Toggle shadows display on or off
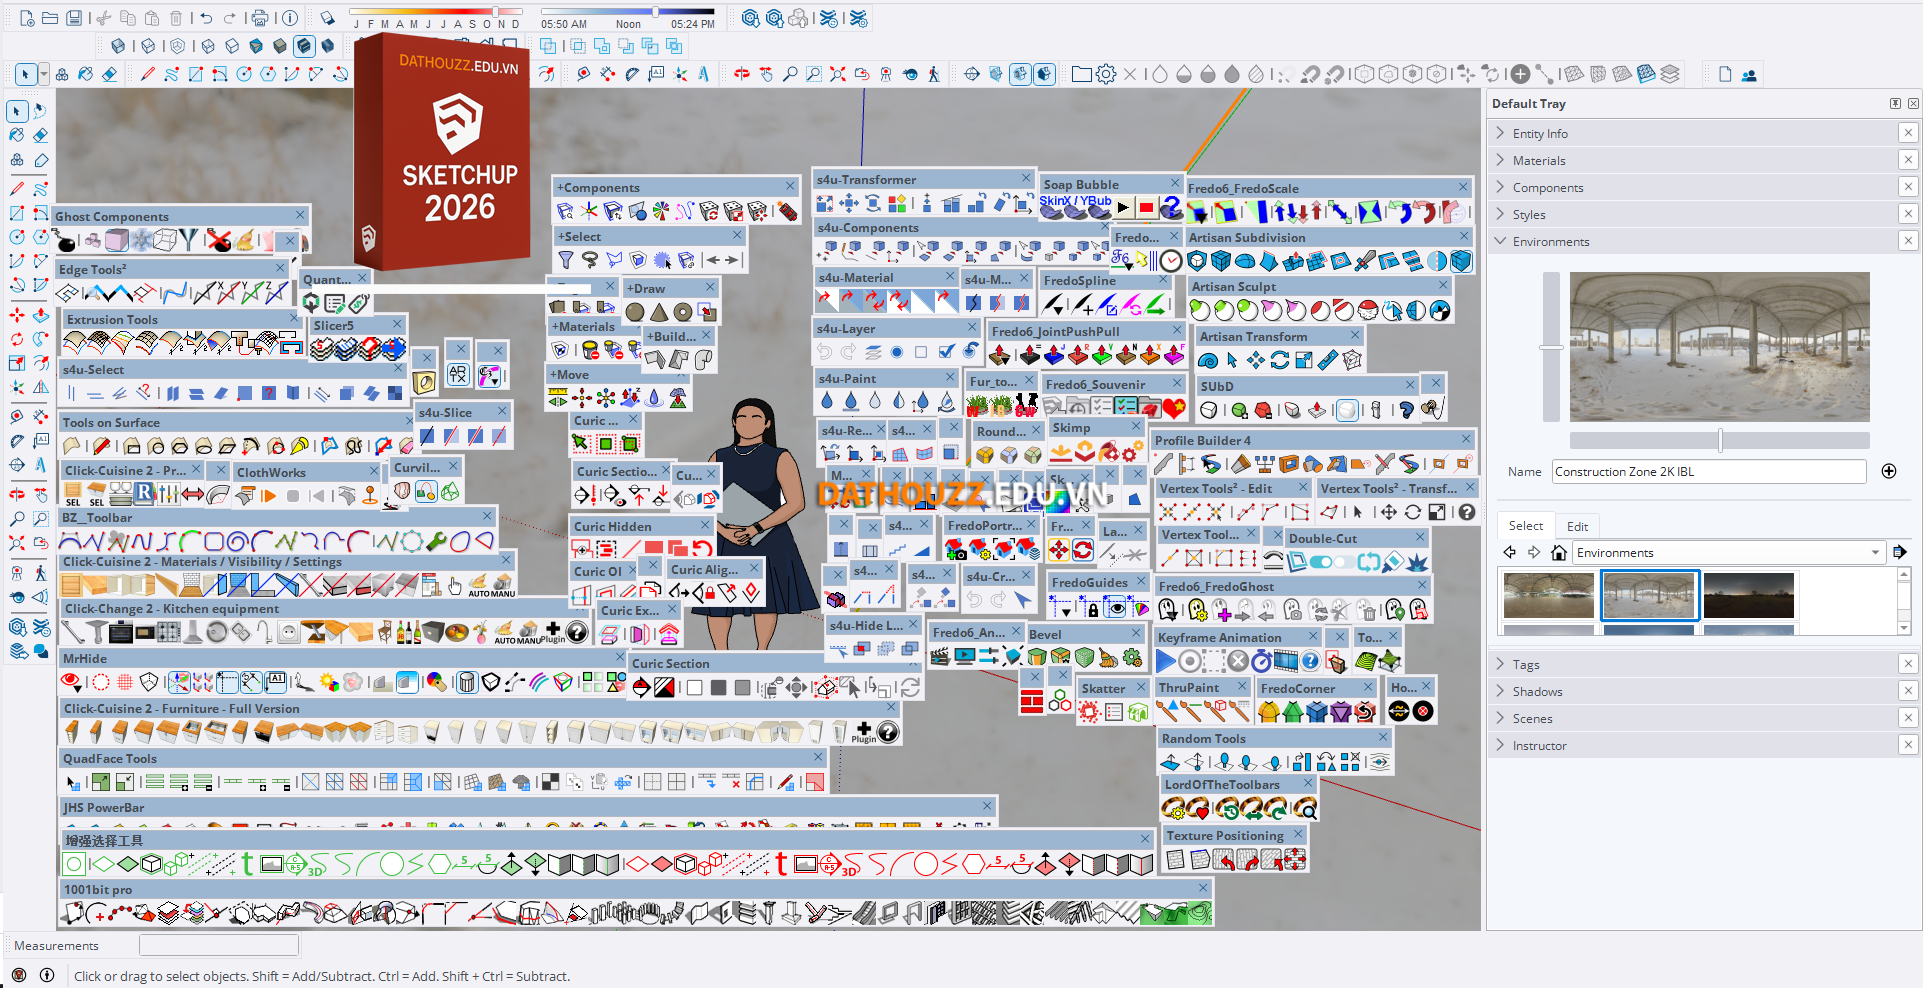Viewport: 1923px width, 988px height. coord(327,18)
